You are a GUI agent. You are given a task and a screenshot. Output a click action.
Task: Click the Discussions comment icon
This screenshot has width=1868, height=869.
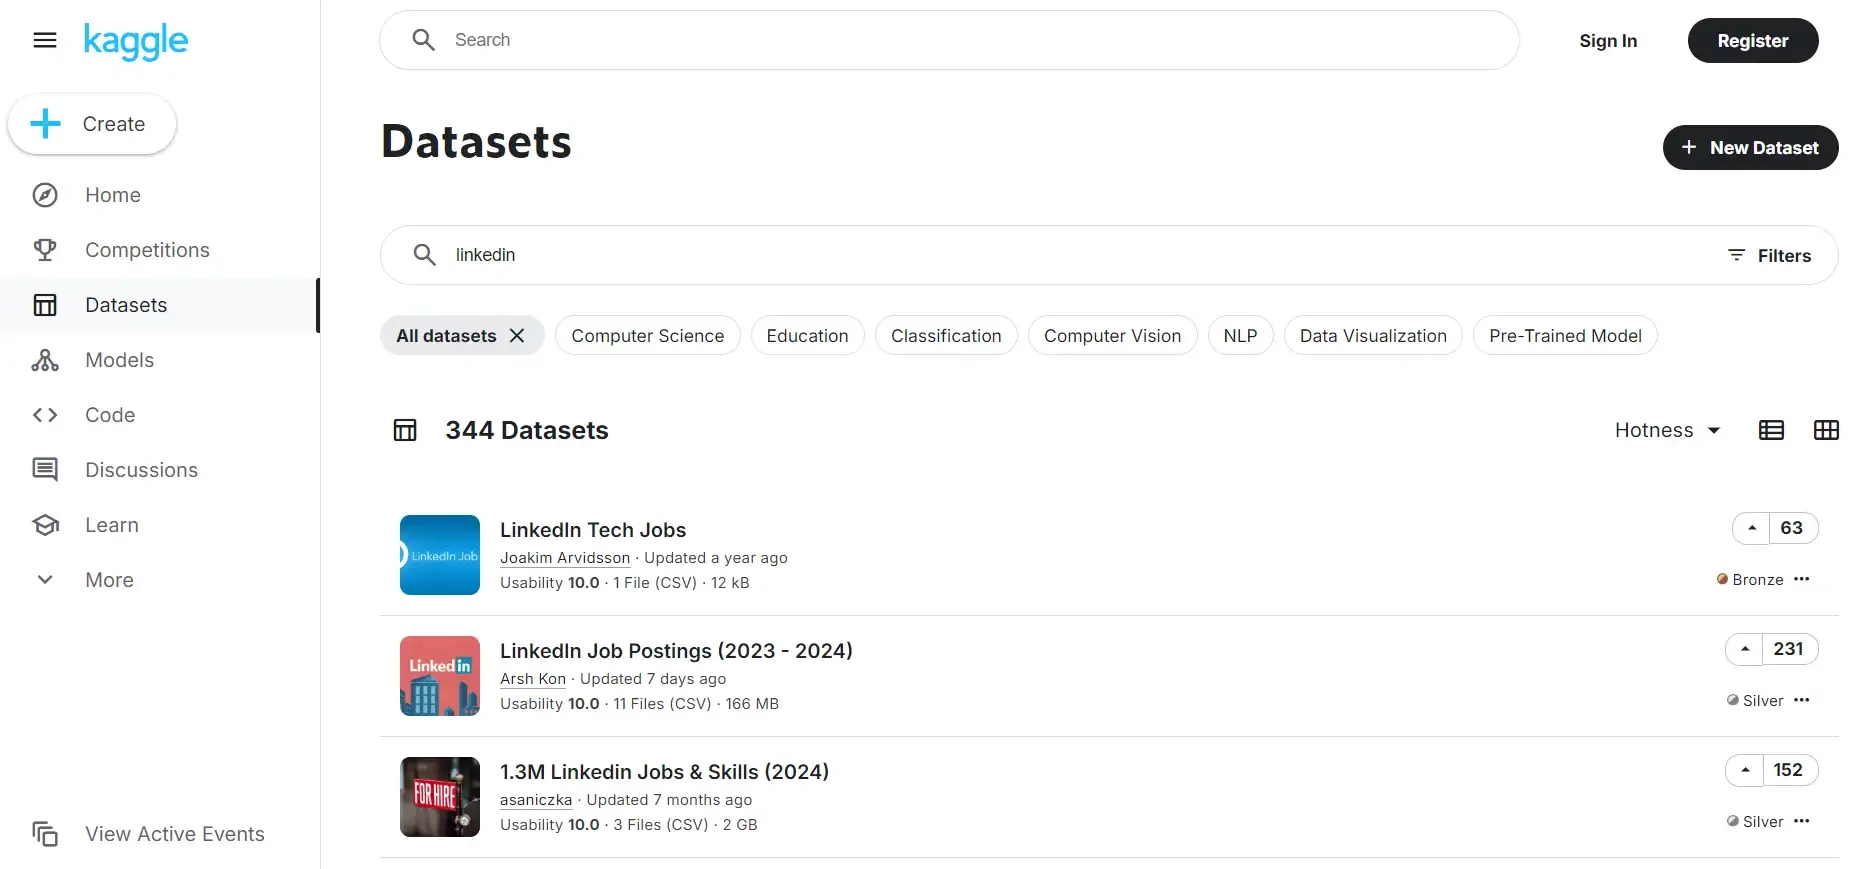pyautogui.click(x=45, y=470)
